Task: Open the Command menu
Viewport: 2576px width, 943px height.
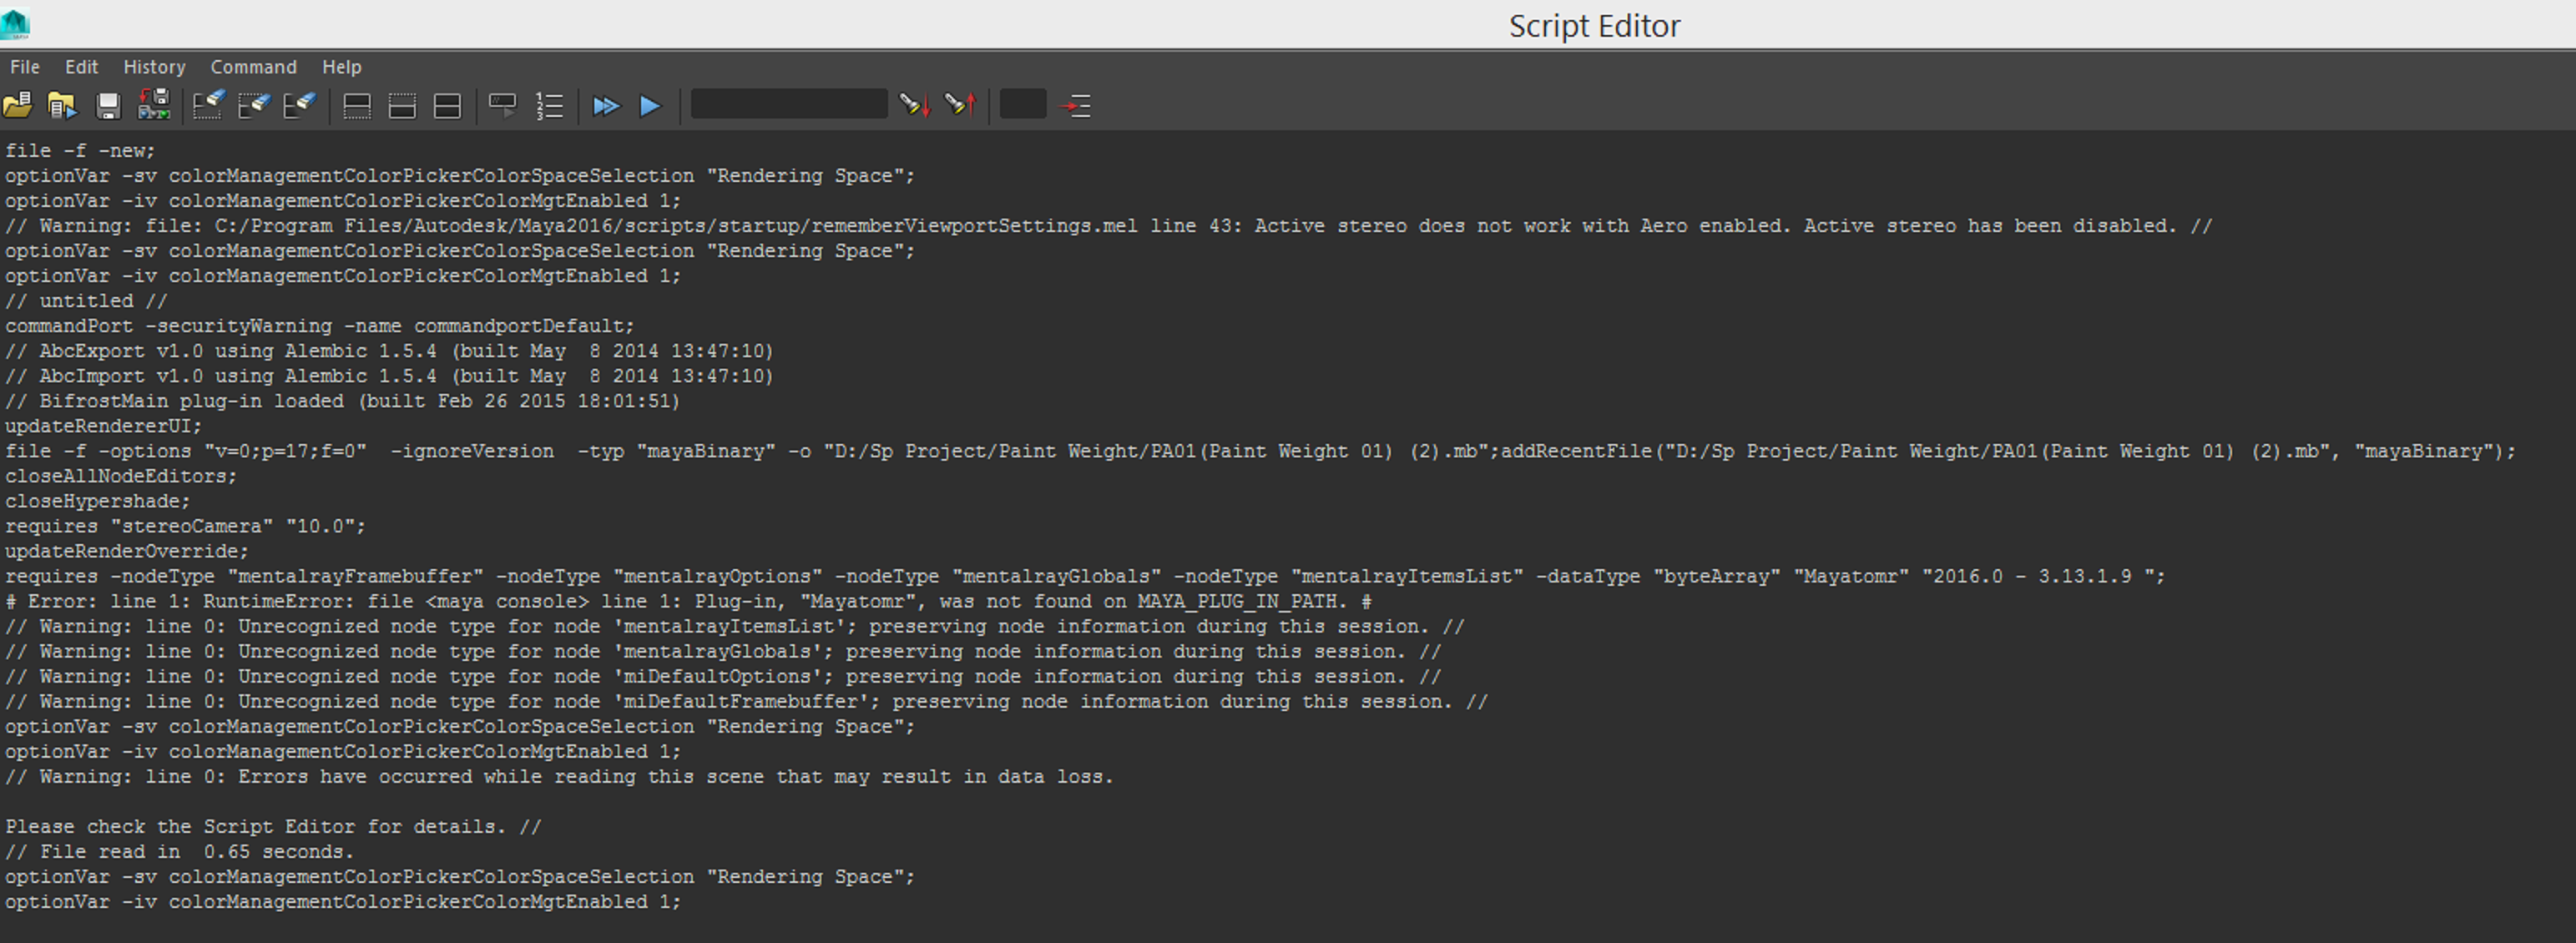Action: [253, 67]
